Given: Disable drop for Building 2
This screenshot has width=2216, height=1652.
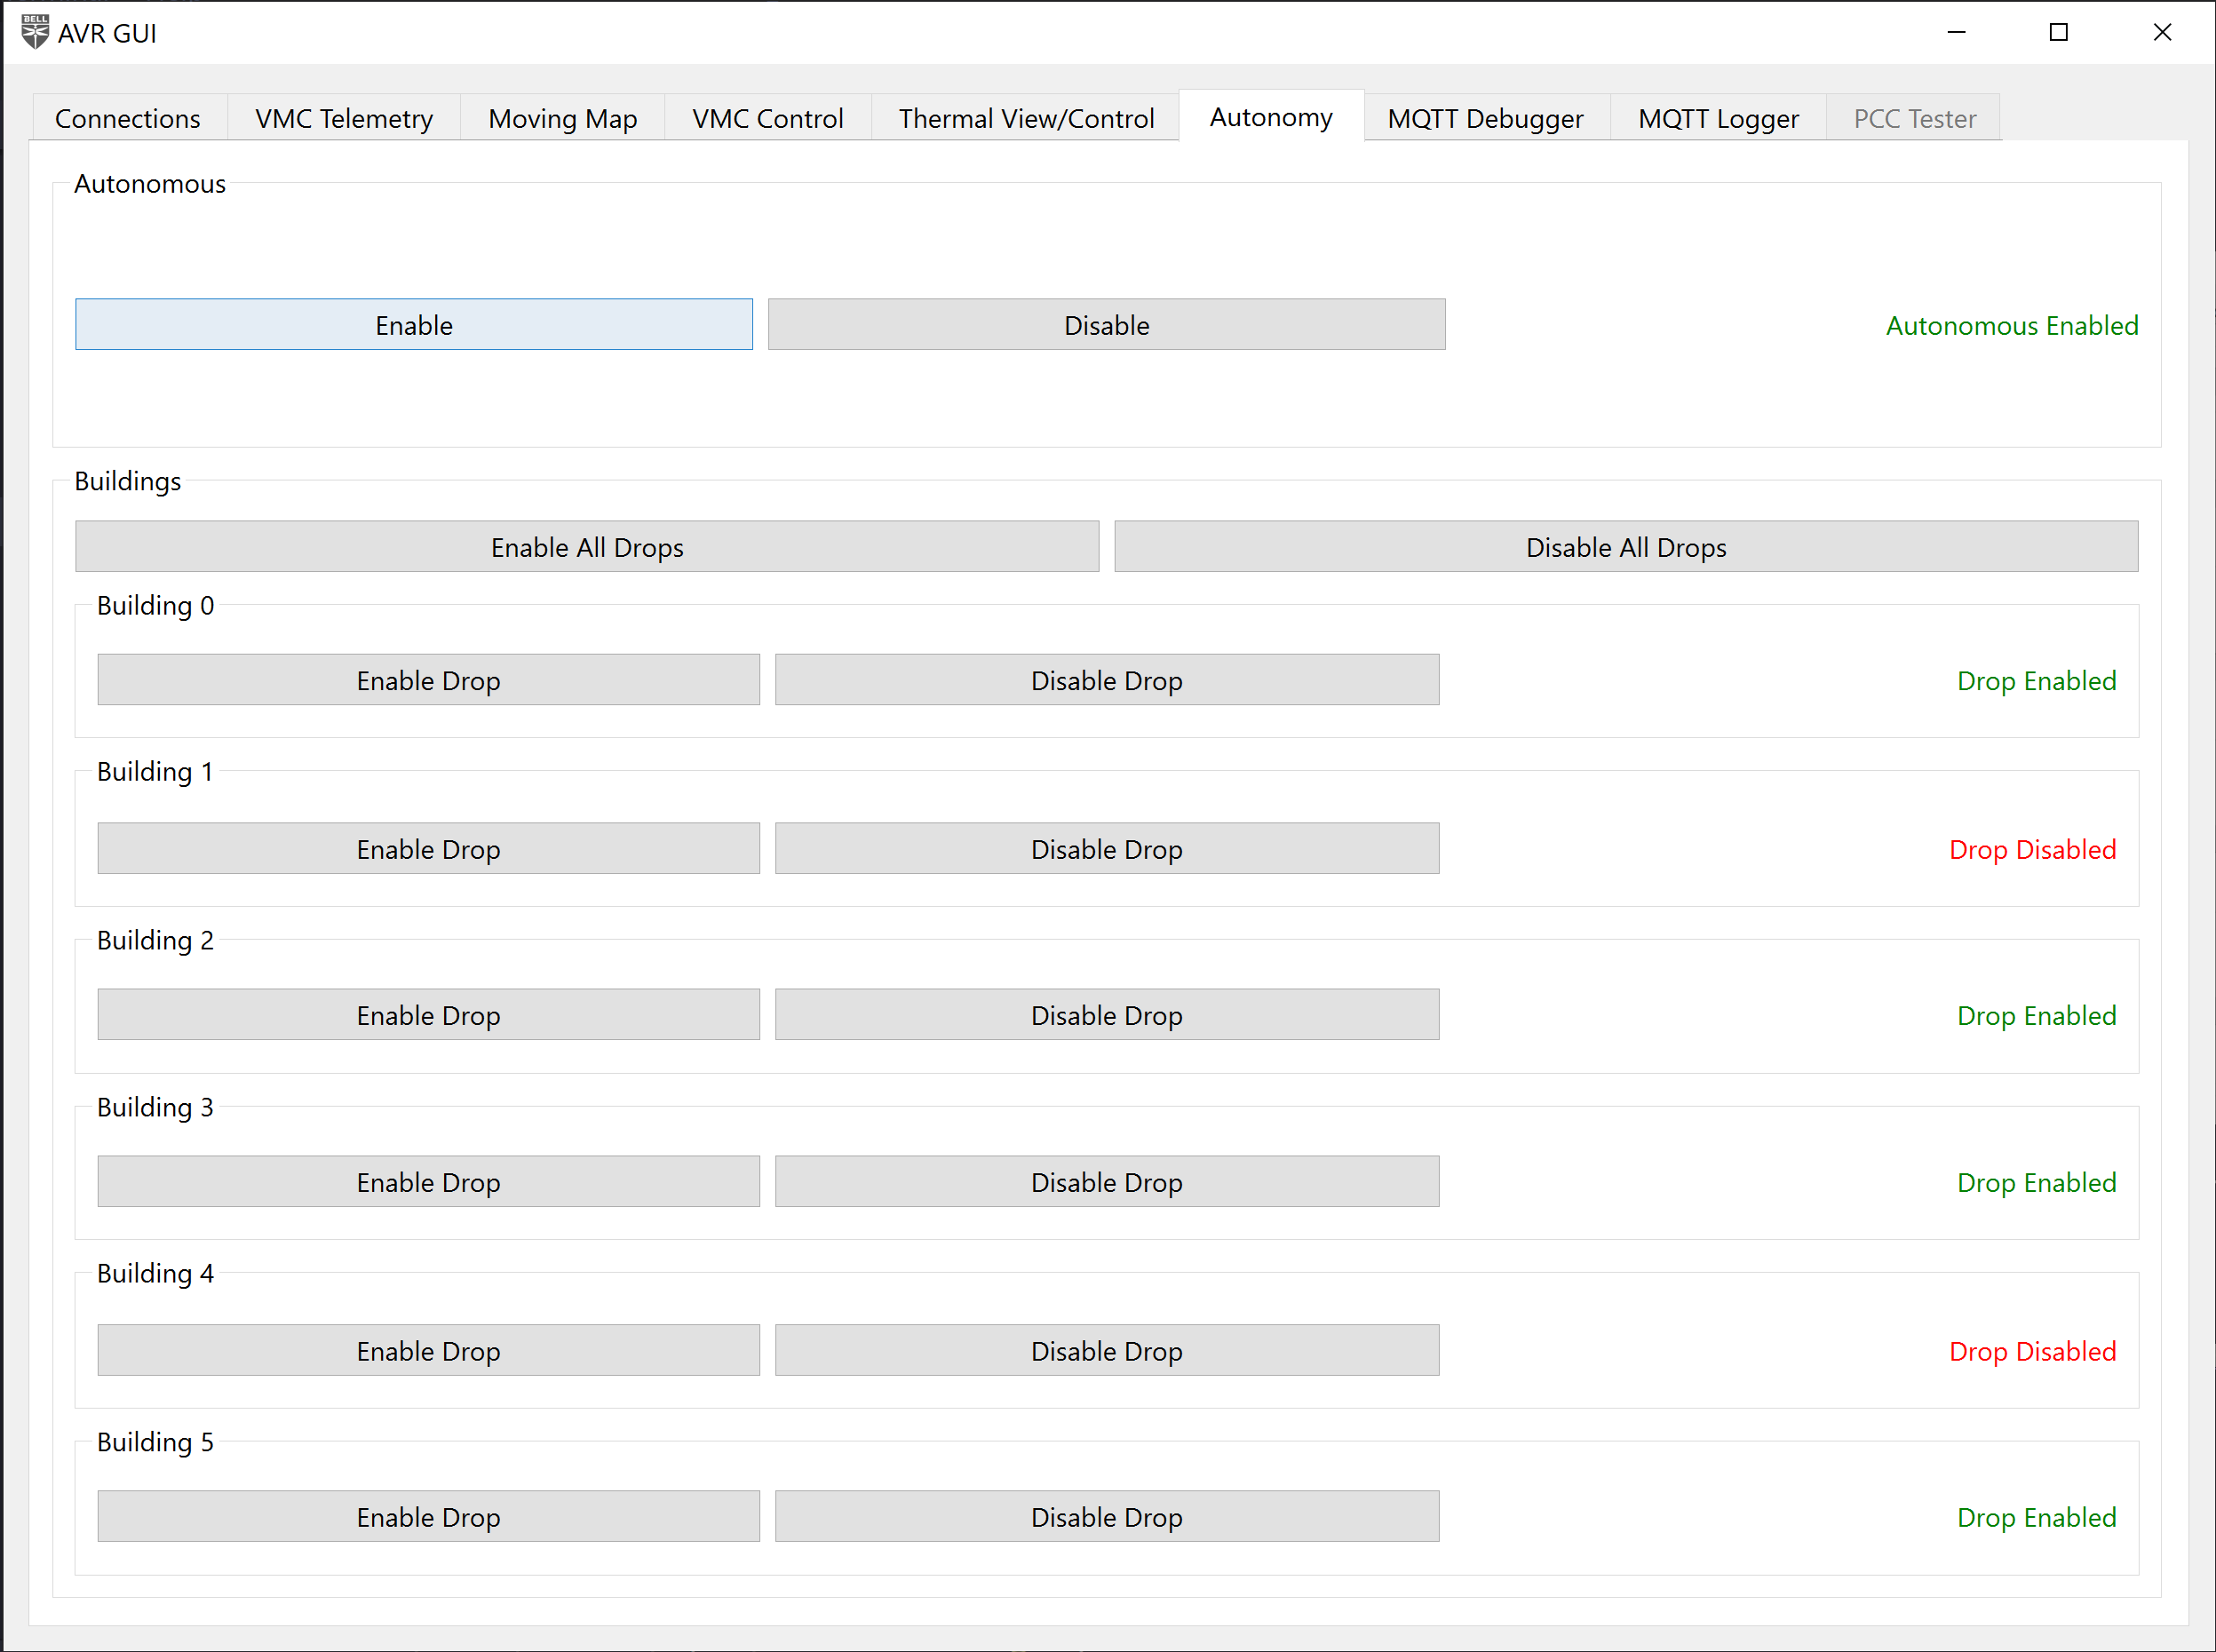Looking at the screenshot, I should click(x=1107, y=1015).
